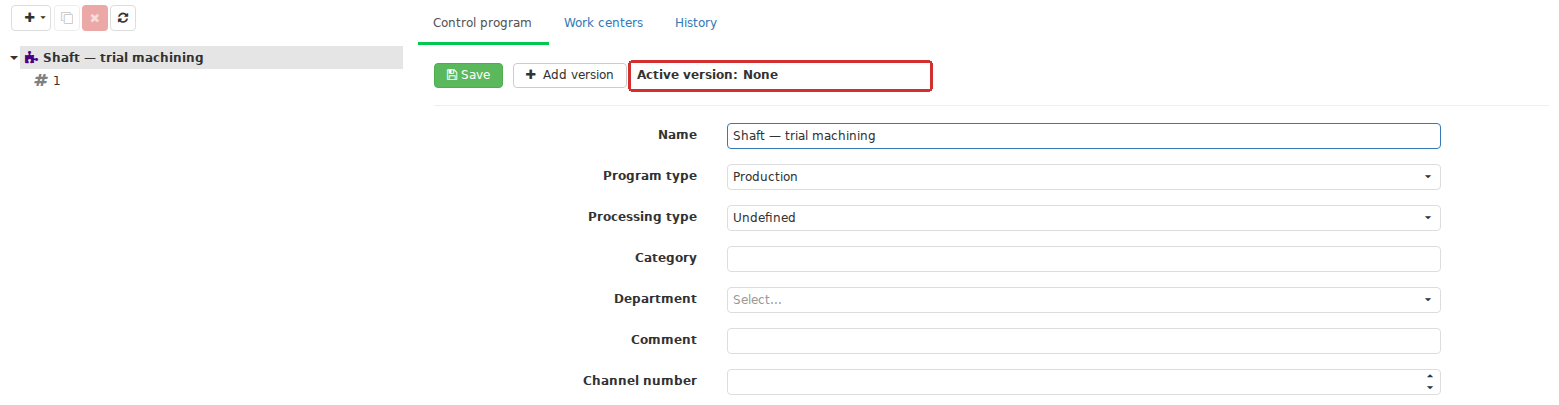Click the green Save button
Screen dimensions: 1559x405
(x=468, y=75)
